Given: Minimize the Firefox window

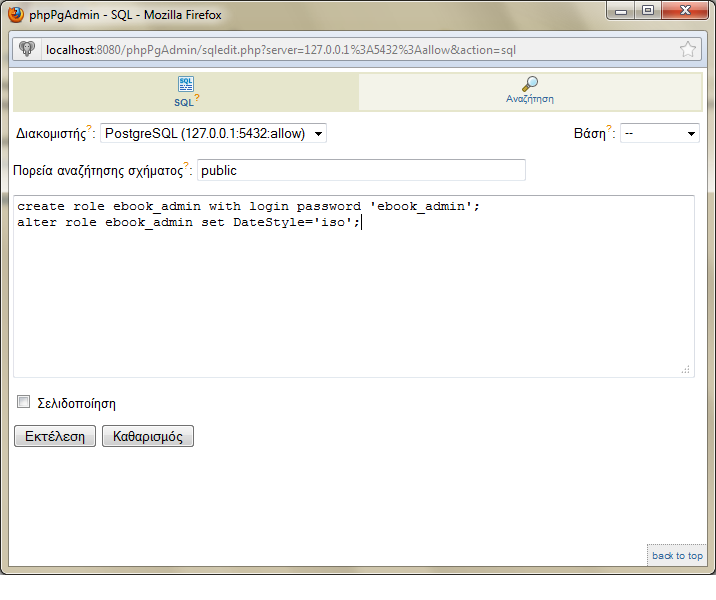Looking at the screenshot, I should [621, 11].
